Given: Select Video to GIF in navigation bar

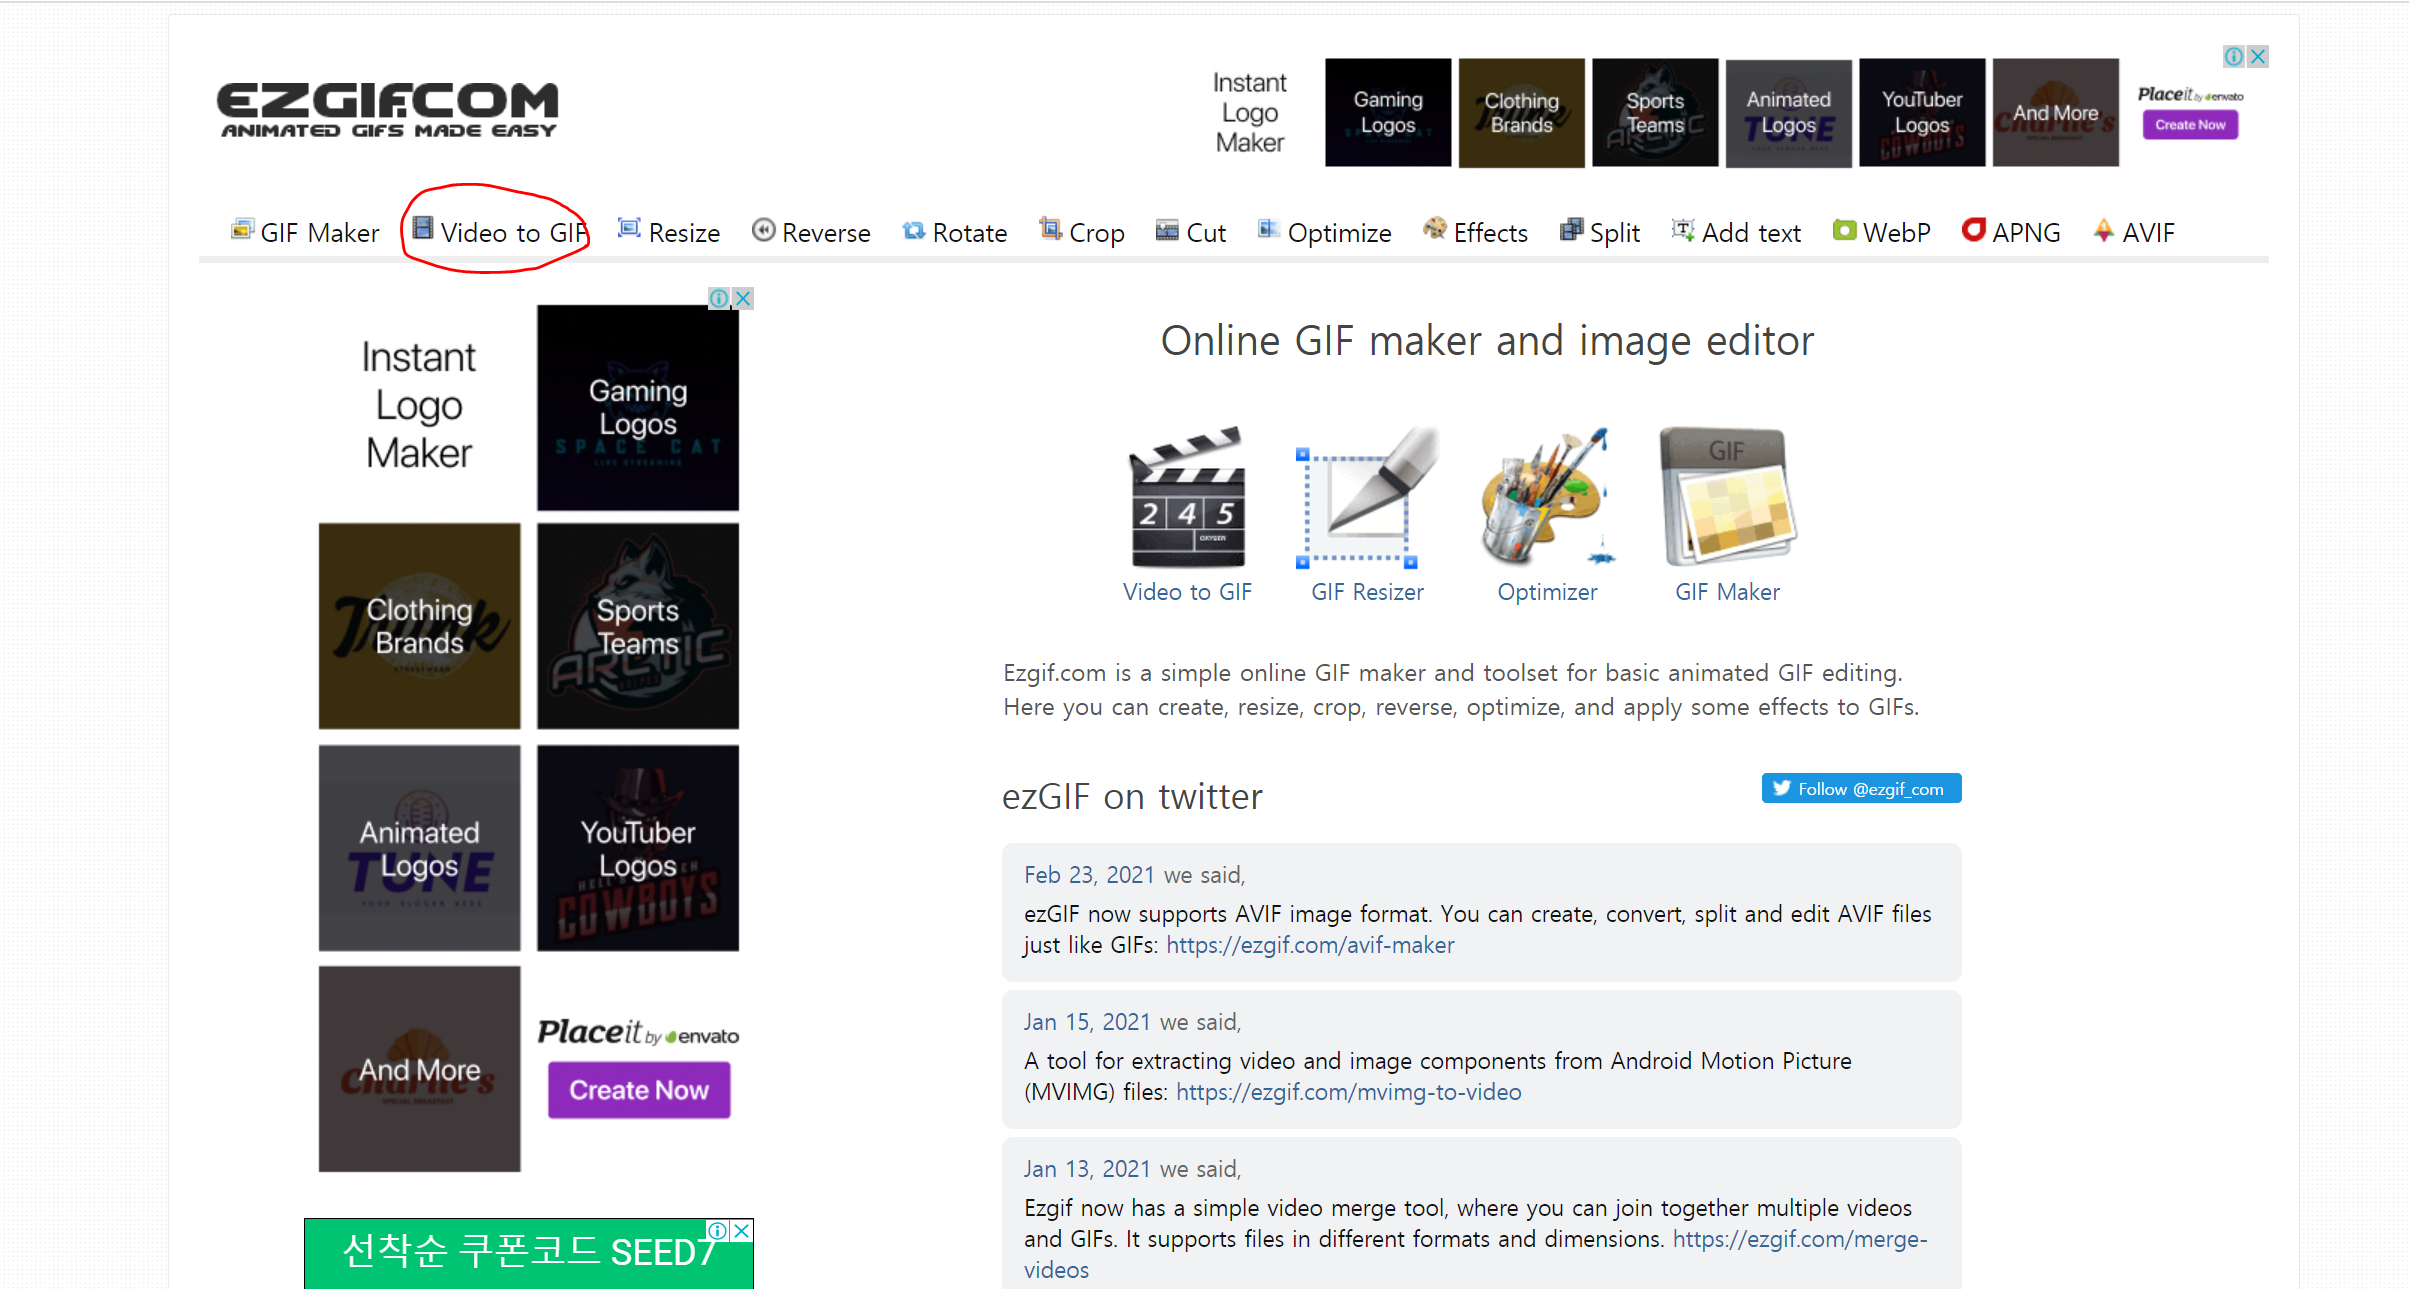Looking at the screenshot, I should pos(500,233).
